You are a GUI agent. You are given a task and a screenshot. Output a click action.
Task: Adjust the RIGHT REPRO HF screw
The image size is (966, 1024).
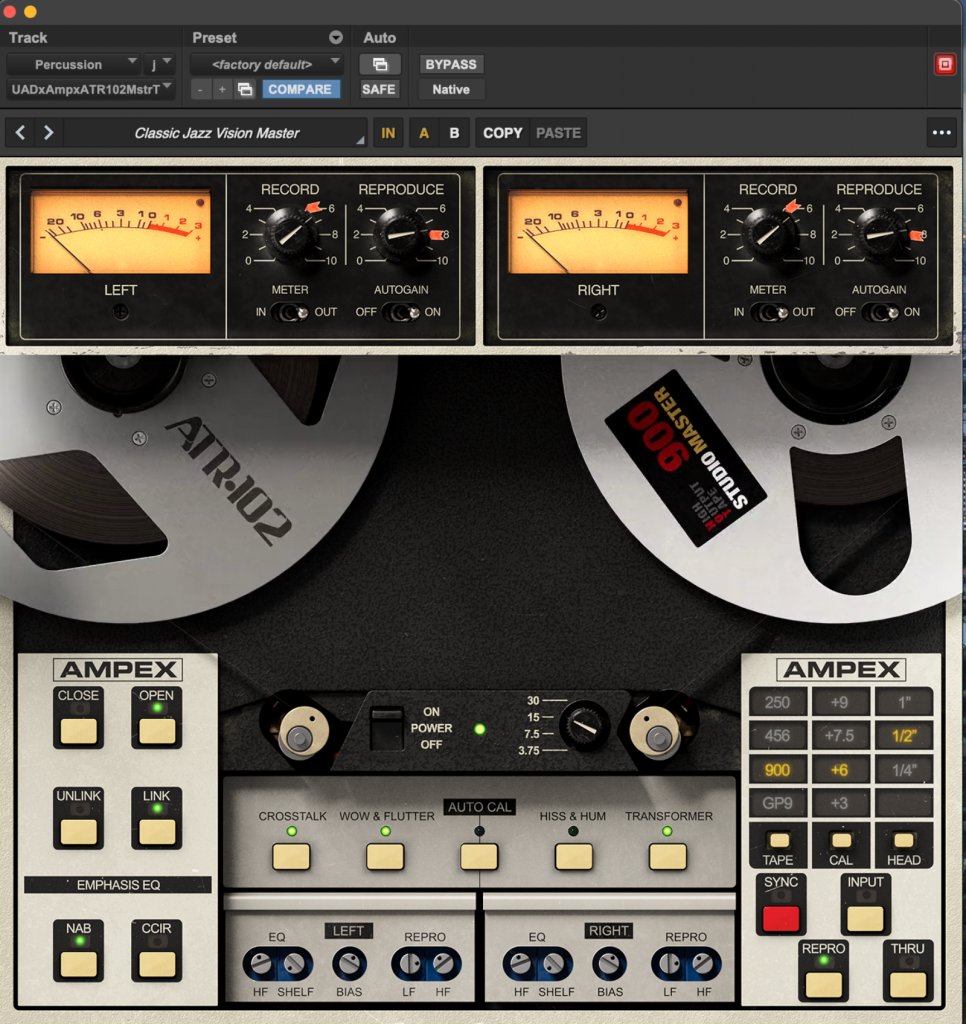(703, 964)
